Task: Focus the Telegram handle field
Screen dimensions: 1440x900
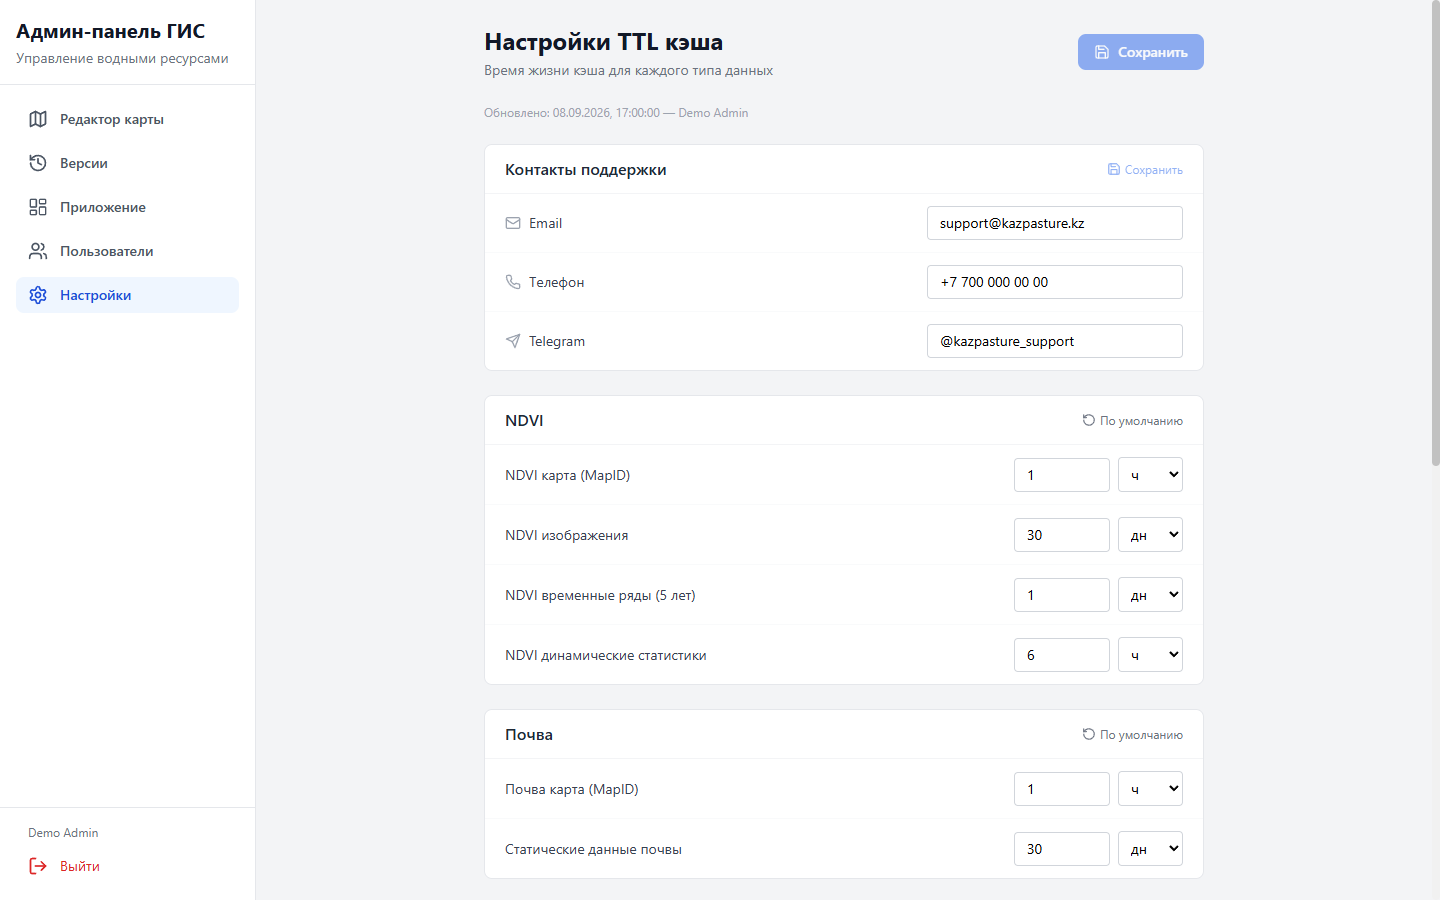Action: pos(1055,341)
